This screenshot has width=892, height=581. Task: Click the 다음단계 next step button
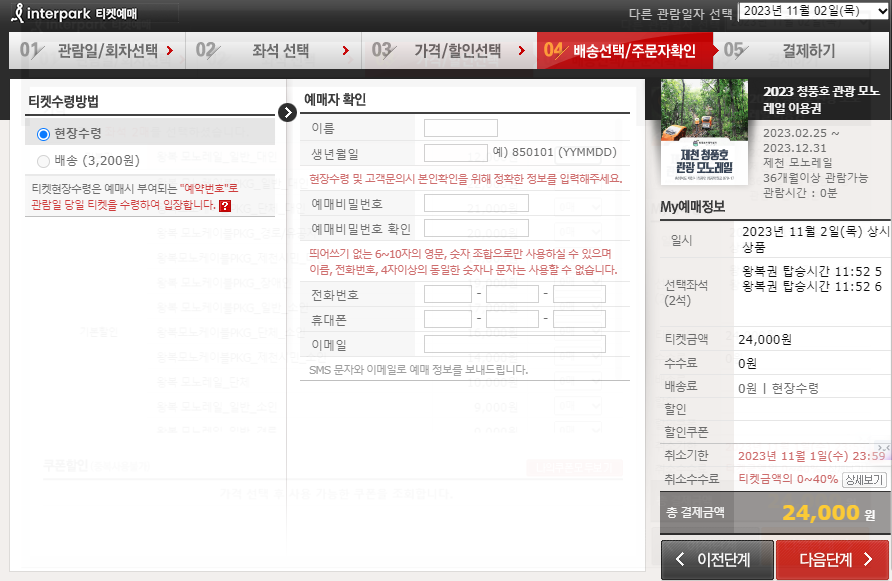[831, 560]
